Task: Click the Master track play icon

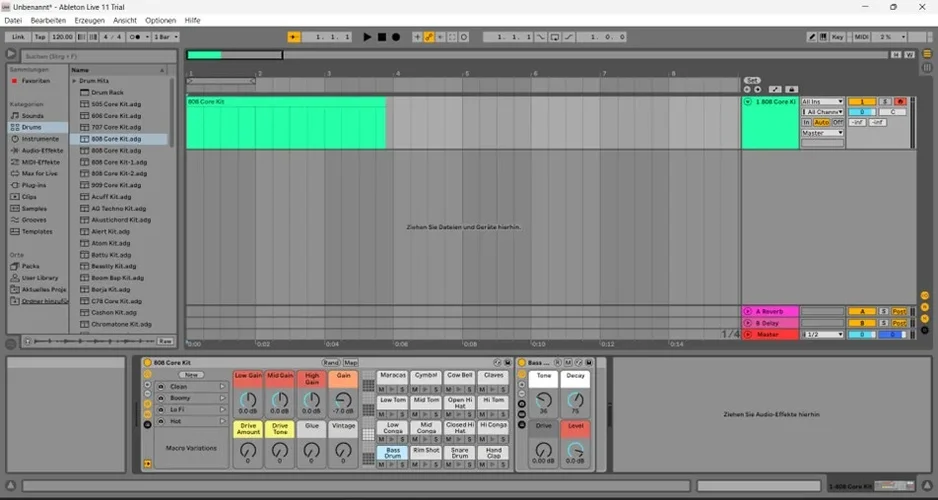Action: tap(748, 335)
